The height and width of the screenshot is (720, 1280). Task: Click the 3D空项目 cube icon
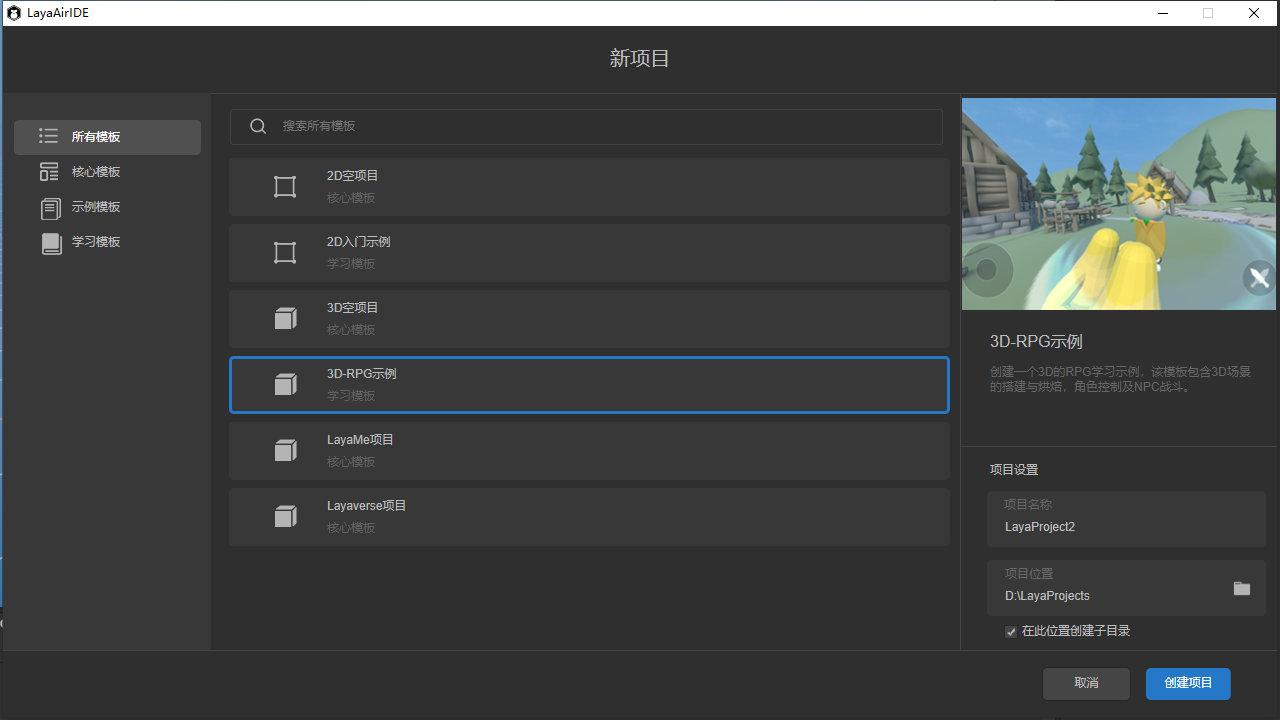point(285,319)
